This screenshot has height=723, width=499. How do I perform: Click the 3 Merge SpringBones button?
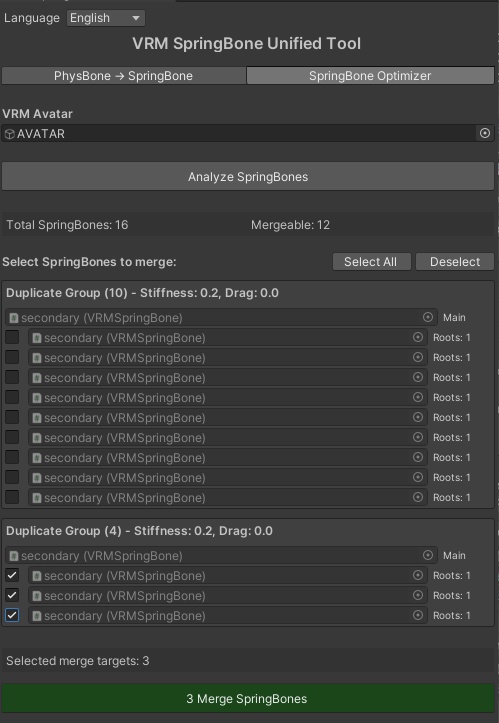[248, 699]
